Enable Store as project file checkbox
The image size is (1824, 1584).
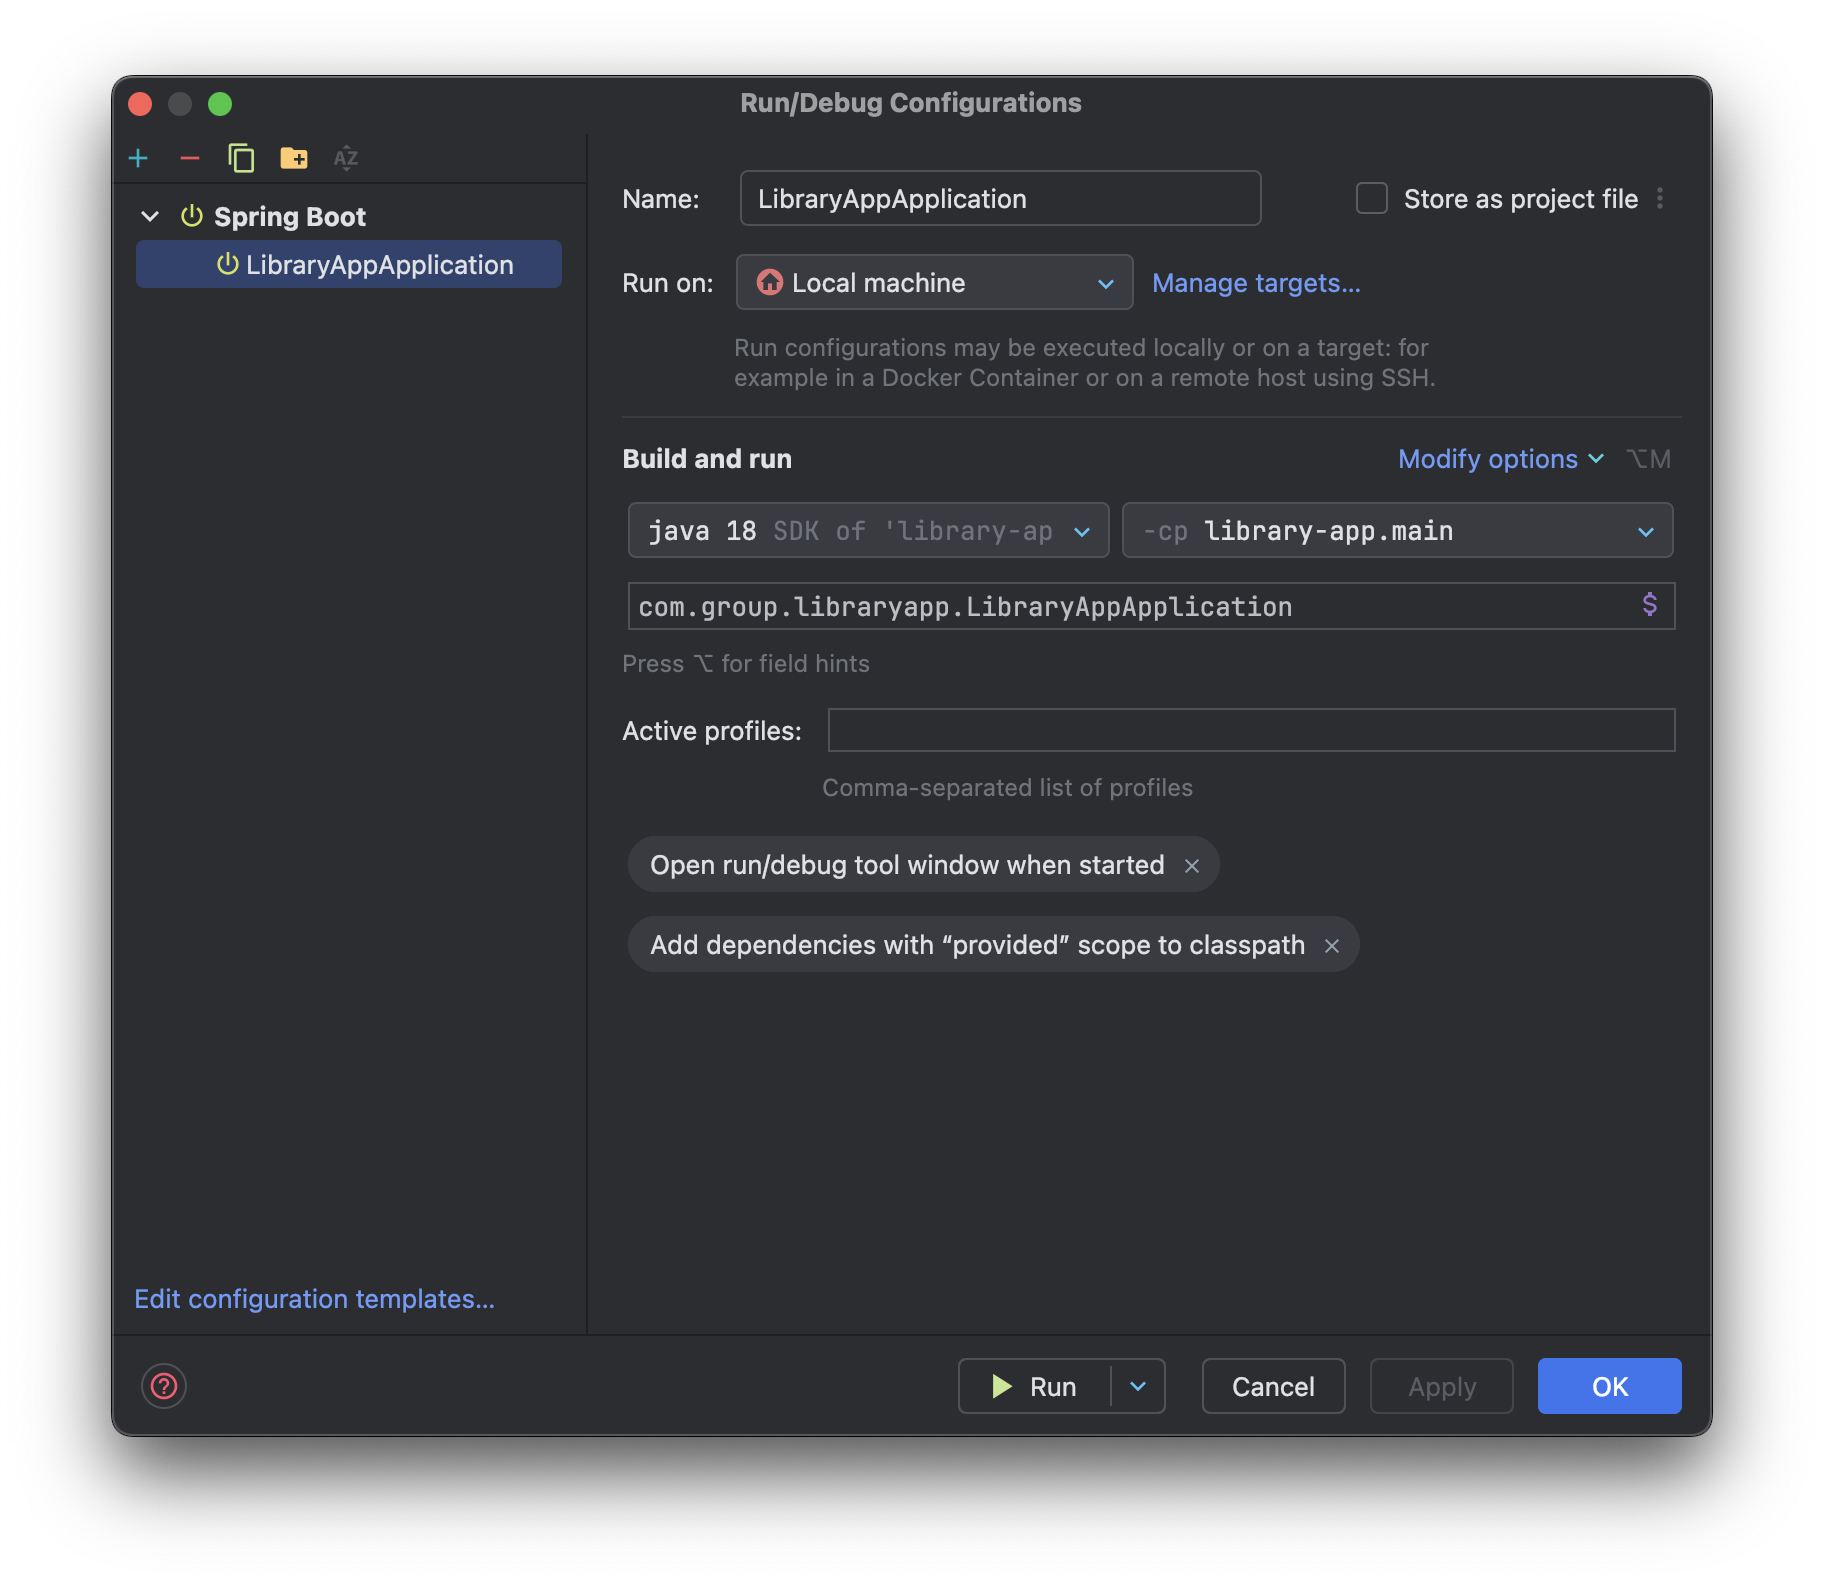(x=1372, y=198)
